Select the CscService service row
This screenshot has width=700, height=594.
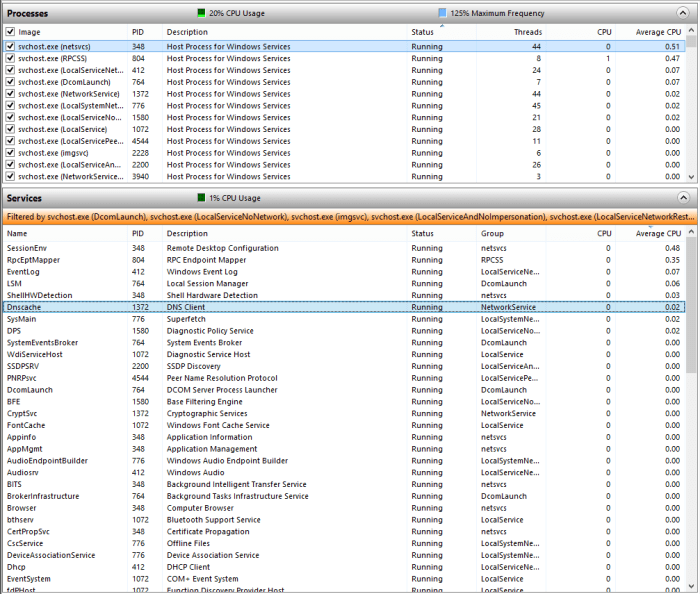coord(344,544)
